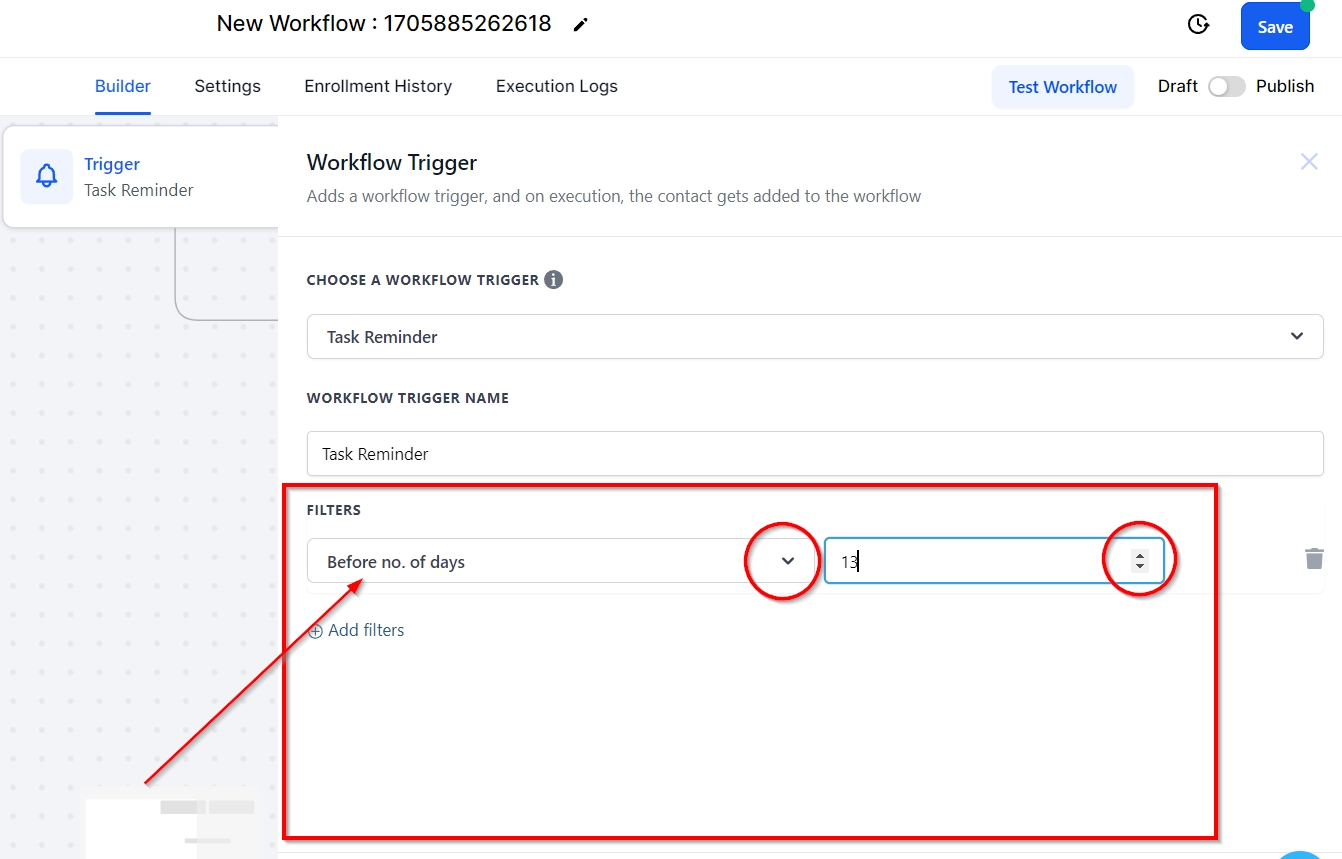The width and height of the screenshot is (1342, 859).
Task: View the Execution Logs tab
Action: pyautogui.click(x=557, y=86)
